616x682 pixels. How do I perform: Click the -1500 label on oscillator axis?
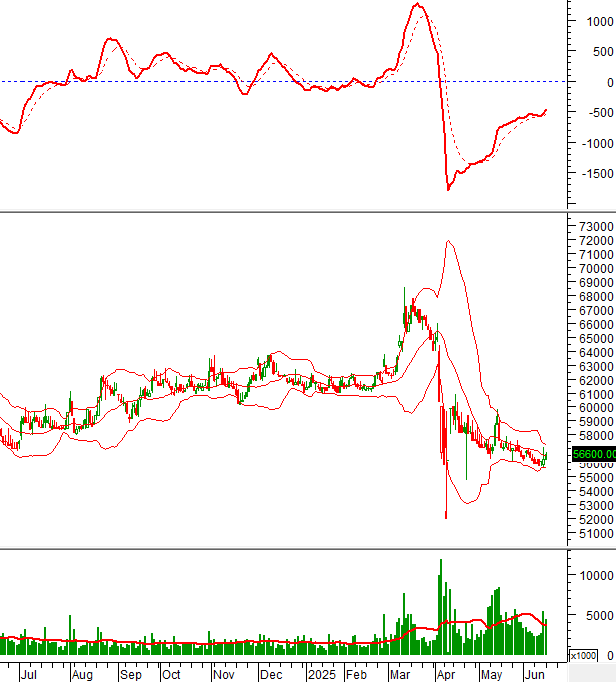point(597,174)
